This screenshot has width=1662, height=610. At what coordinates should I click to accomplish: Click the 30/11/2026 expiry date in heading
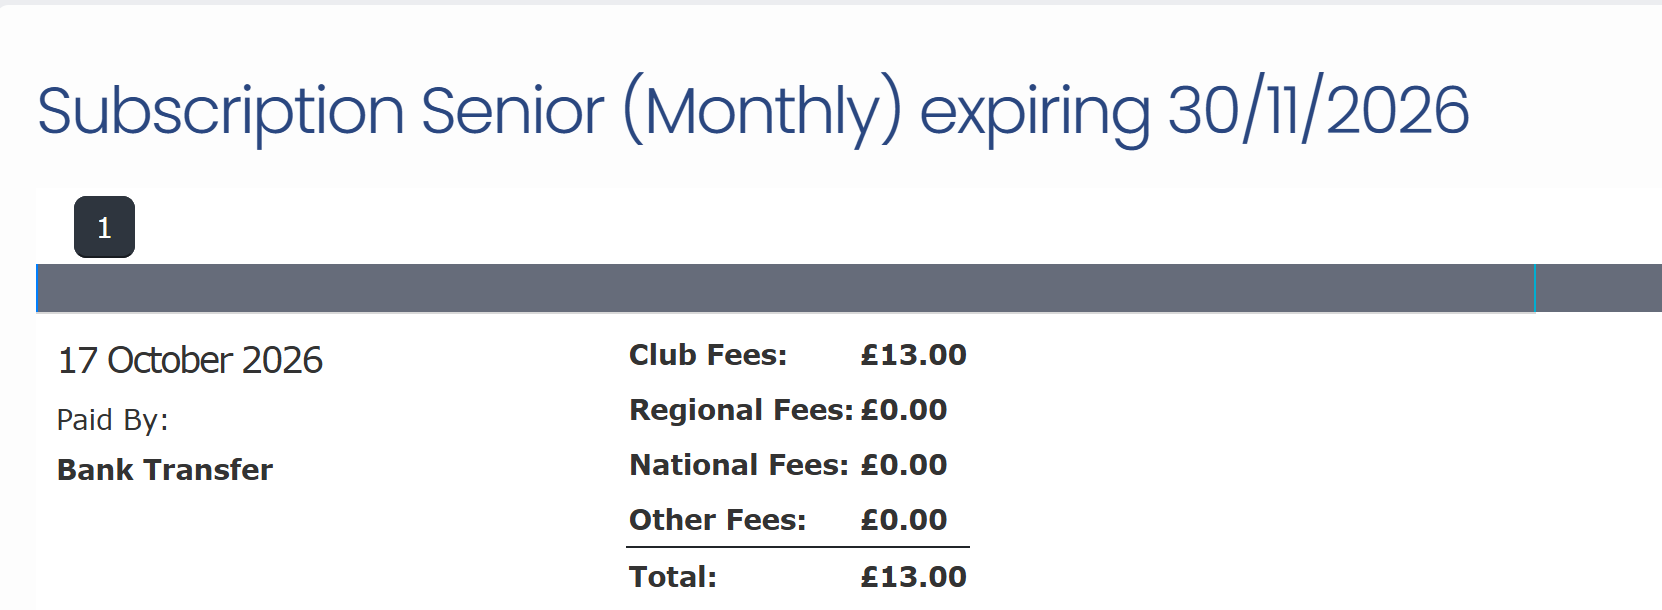click(x=1318, y=110)
